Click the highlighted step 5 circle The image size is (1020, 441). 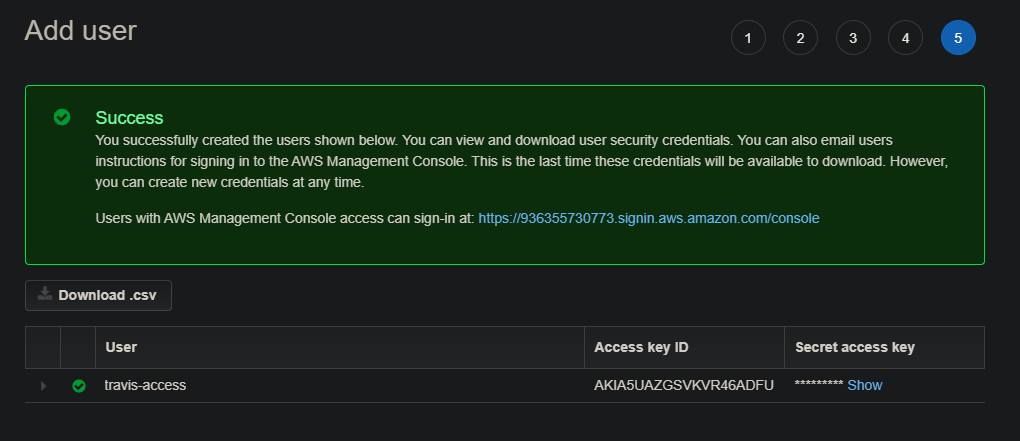tap(958, 38)
